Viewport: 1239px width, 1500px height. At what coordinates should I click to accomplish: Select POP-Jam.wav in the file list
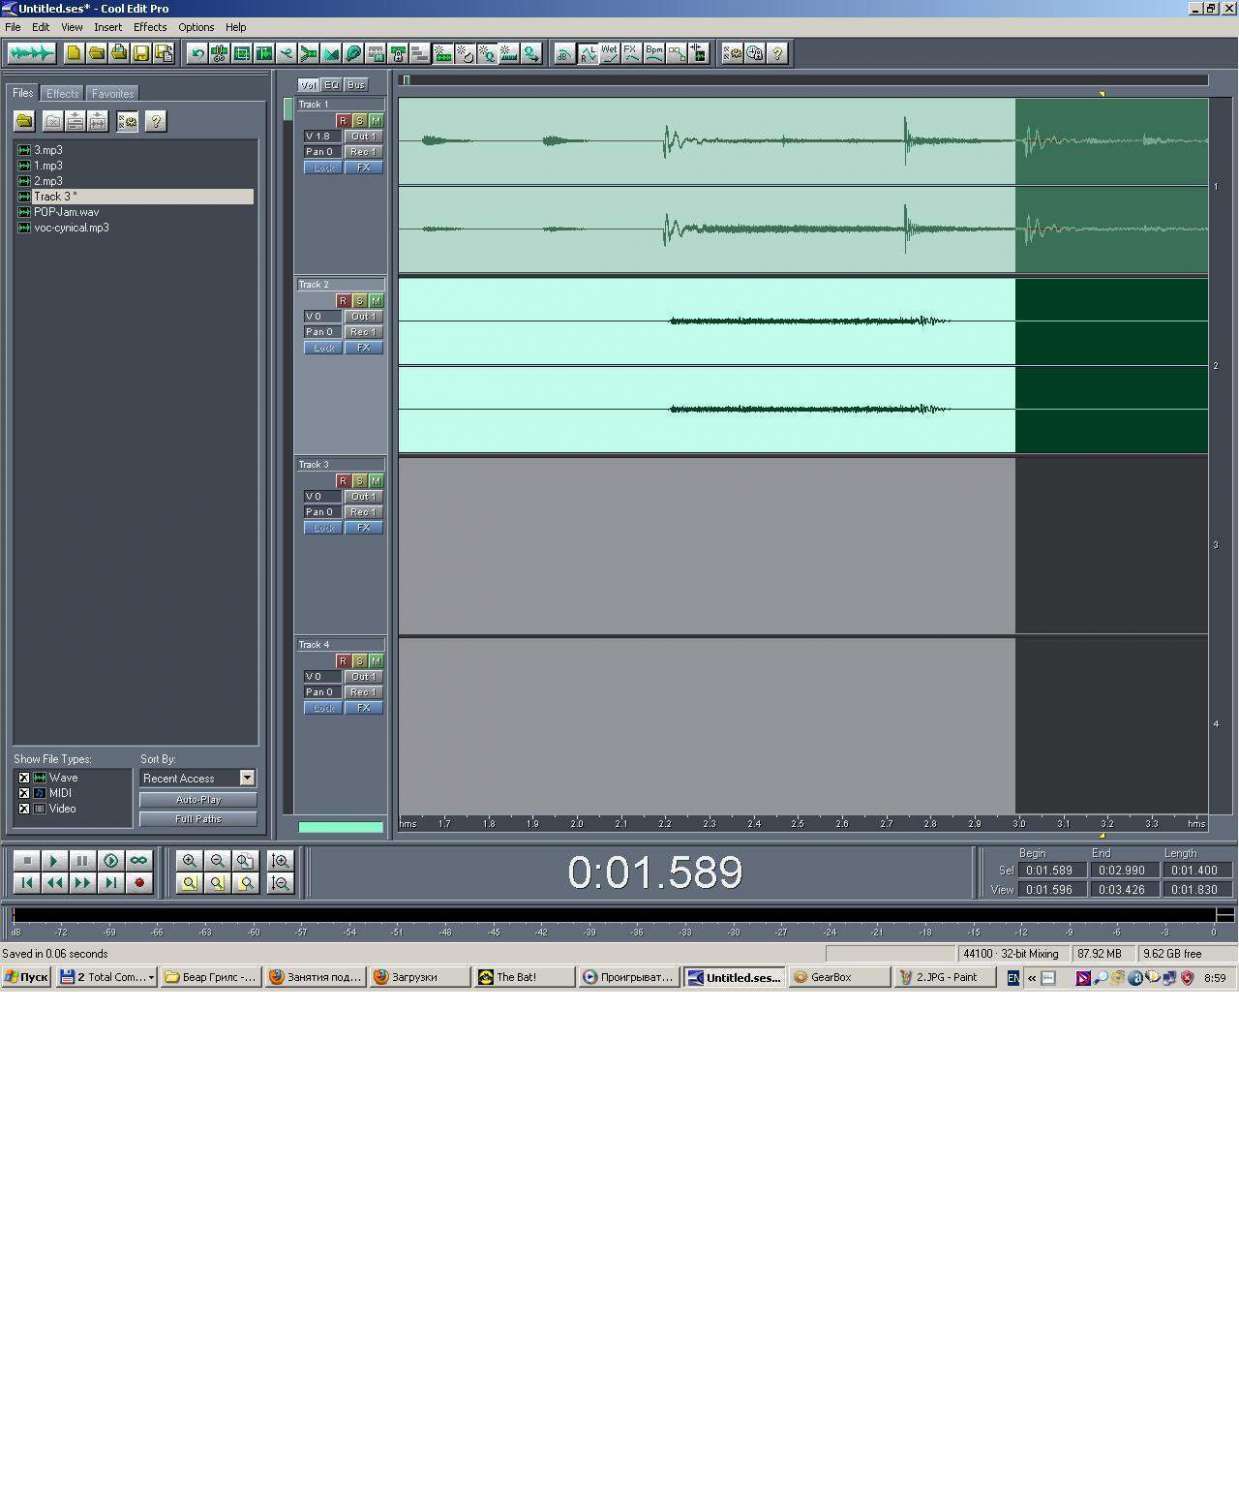66,212
